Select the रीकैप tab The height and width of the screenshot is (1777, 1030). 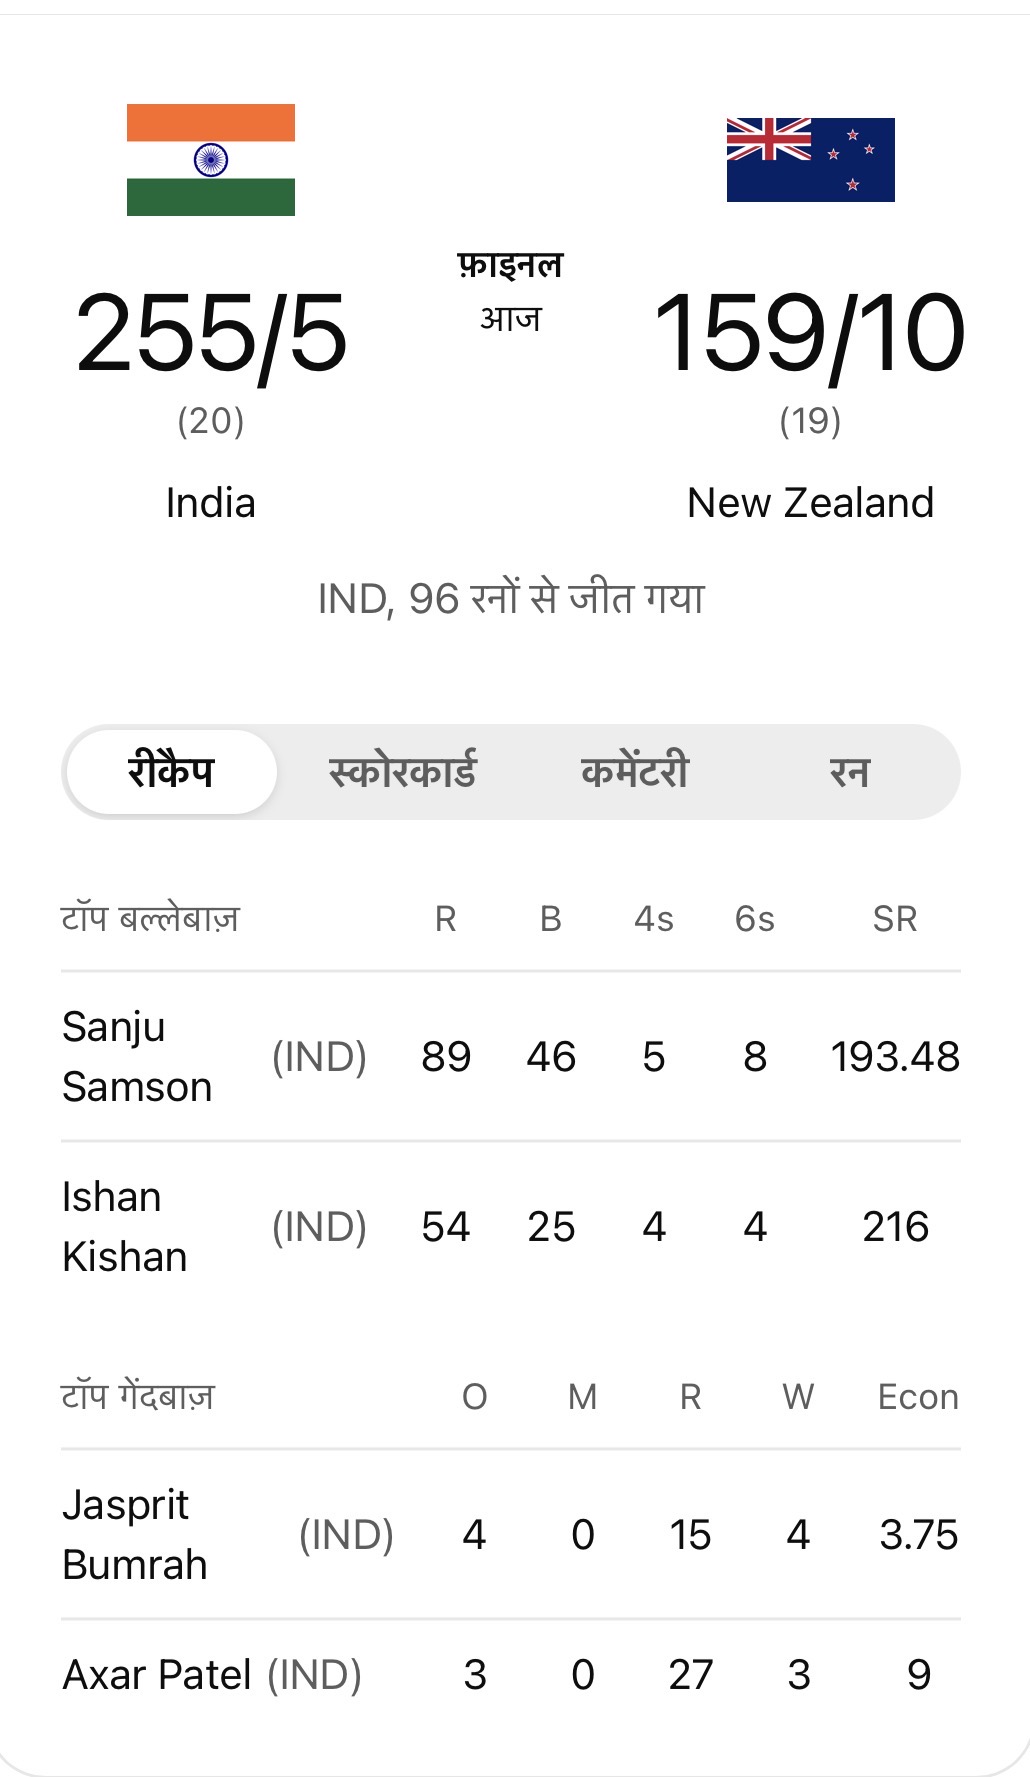[171, 772]
